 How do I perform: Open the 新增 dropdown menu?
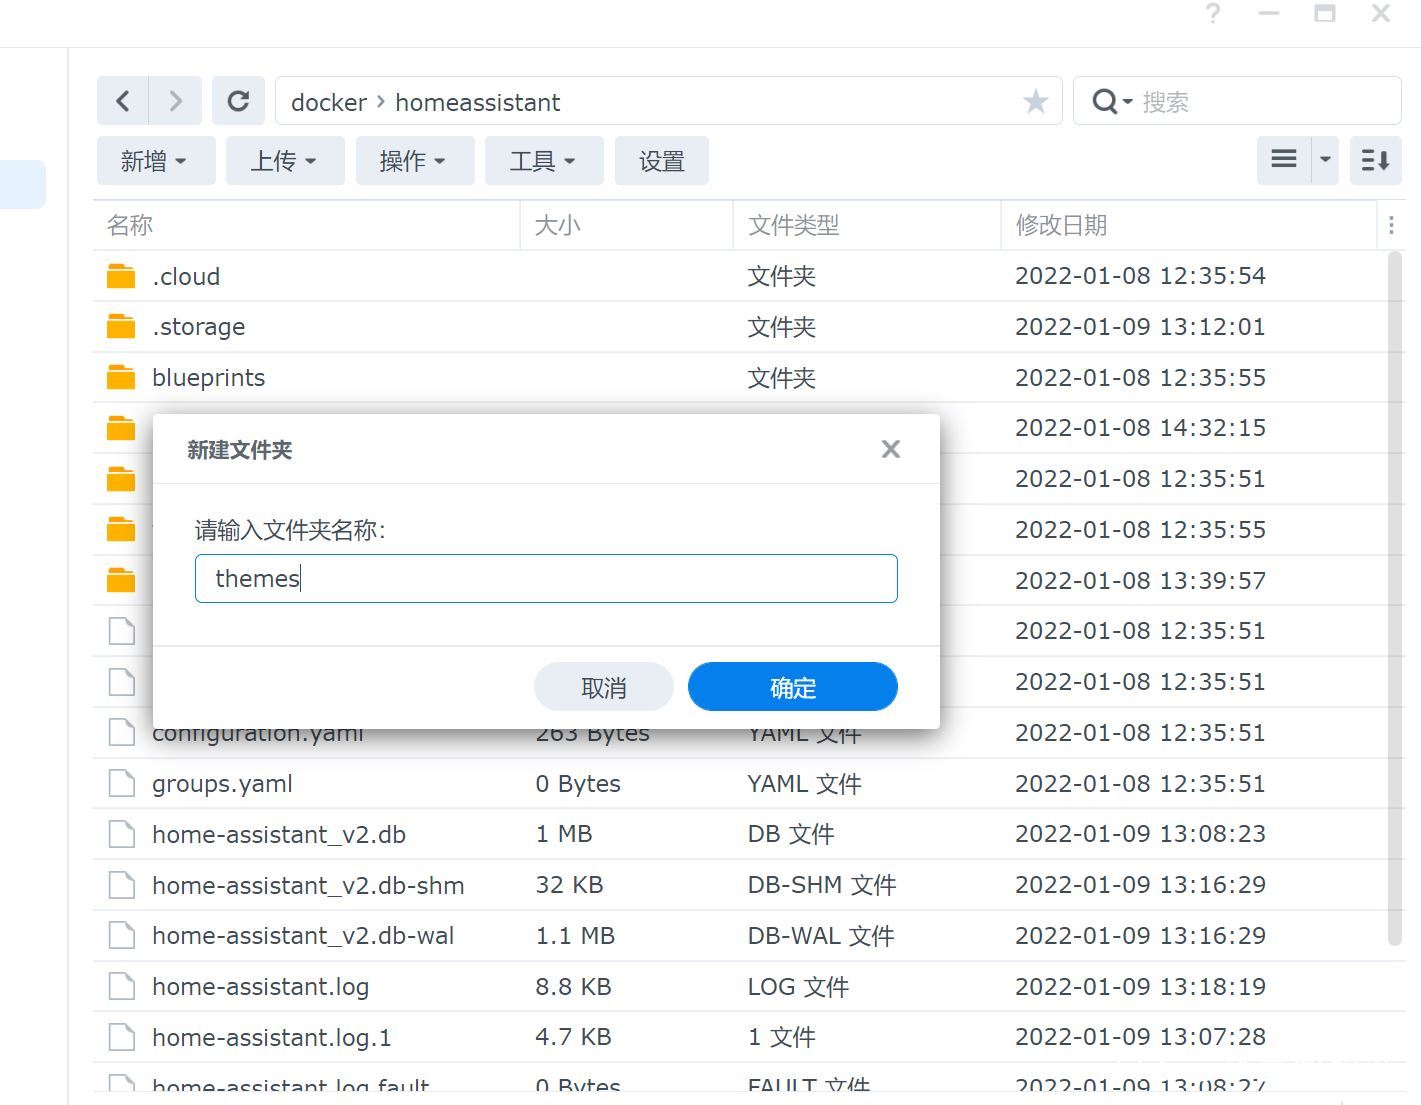coord(155,160)
